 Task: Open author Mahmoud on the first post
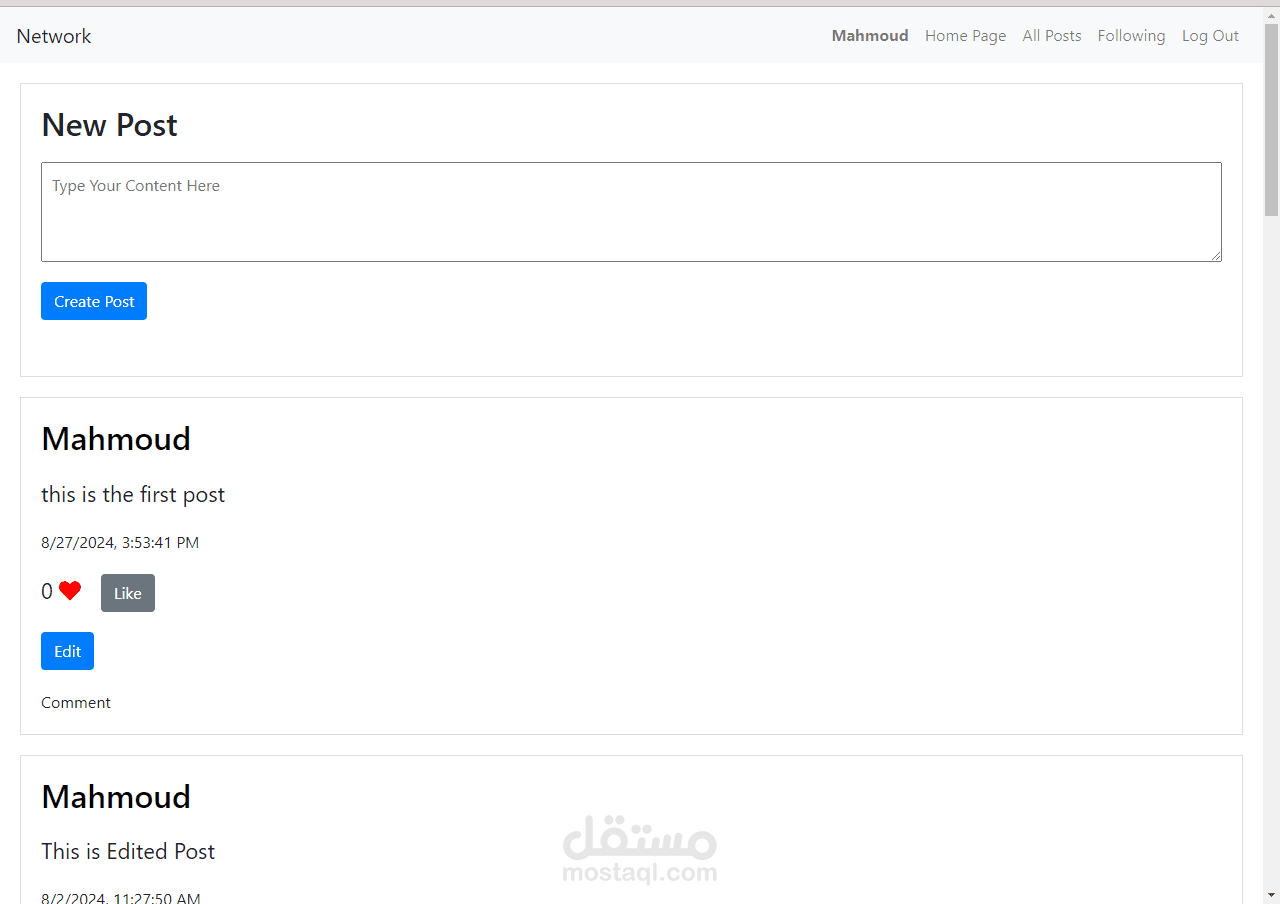tap(116, 439)
